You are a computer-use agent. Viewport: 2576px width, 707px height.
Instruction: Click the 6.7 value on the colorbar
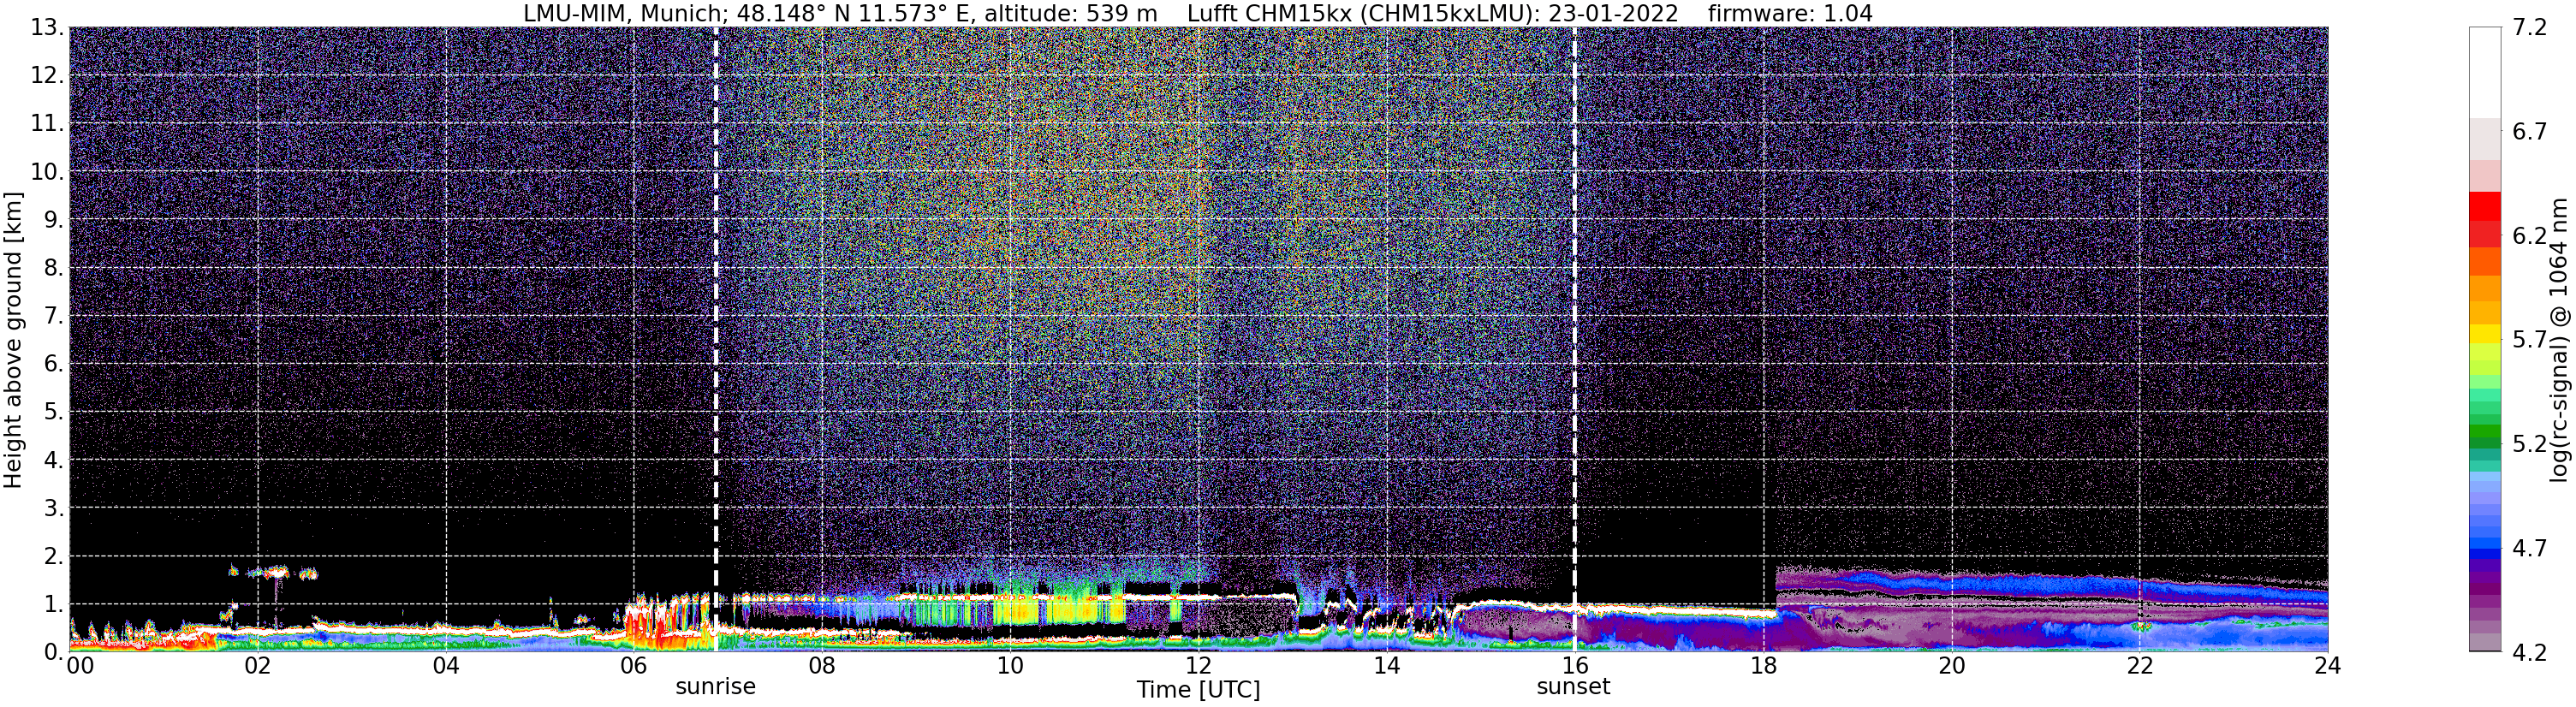(x=2530, y=131)
